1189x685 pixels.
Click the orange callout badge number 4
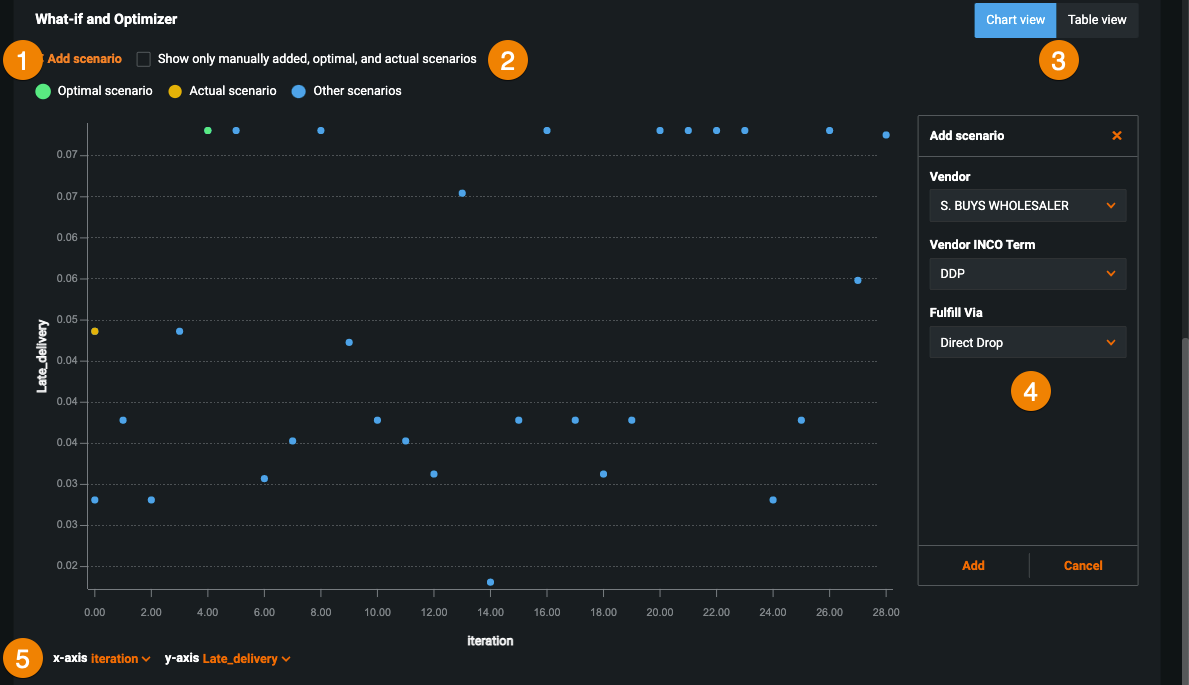point(1030,391)
